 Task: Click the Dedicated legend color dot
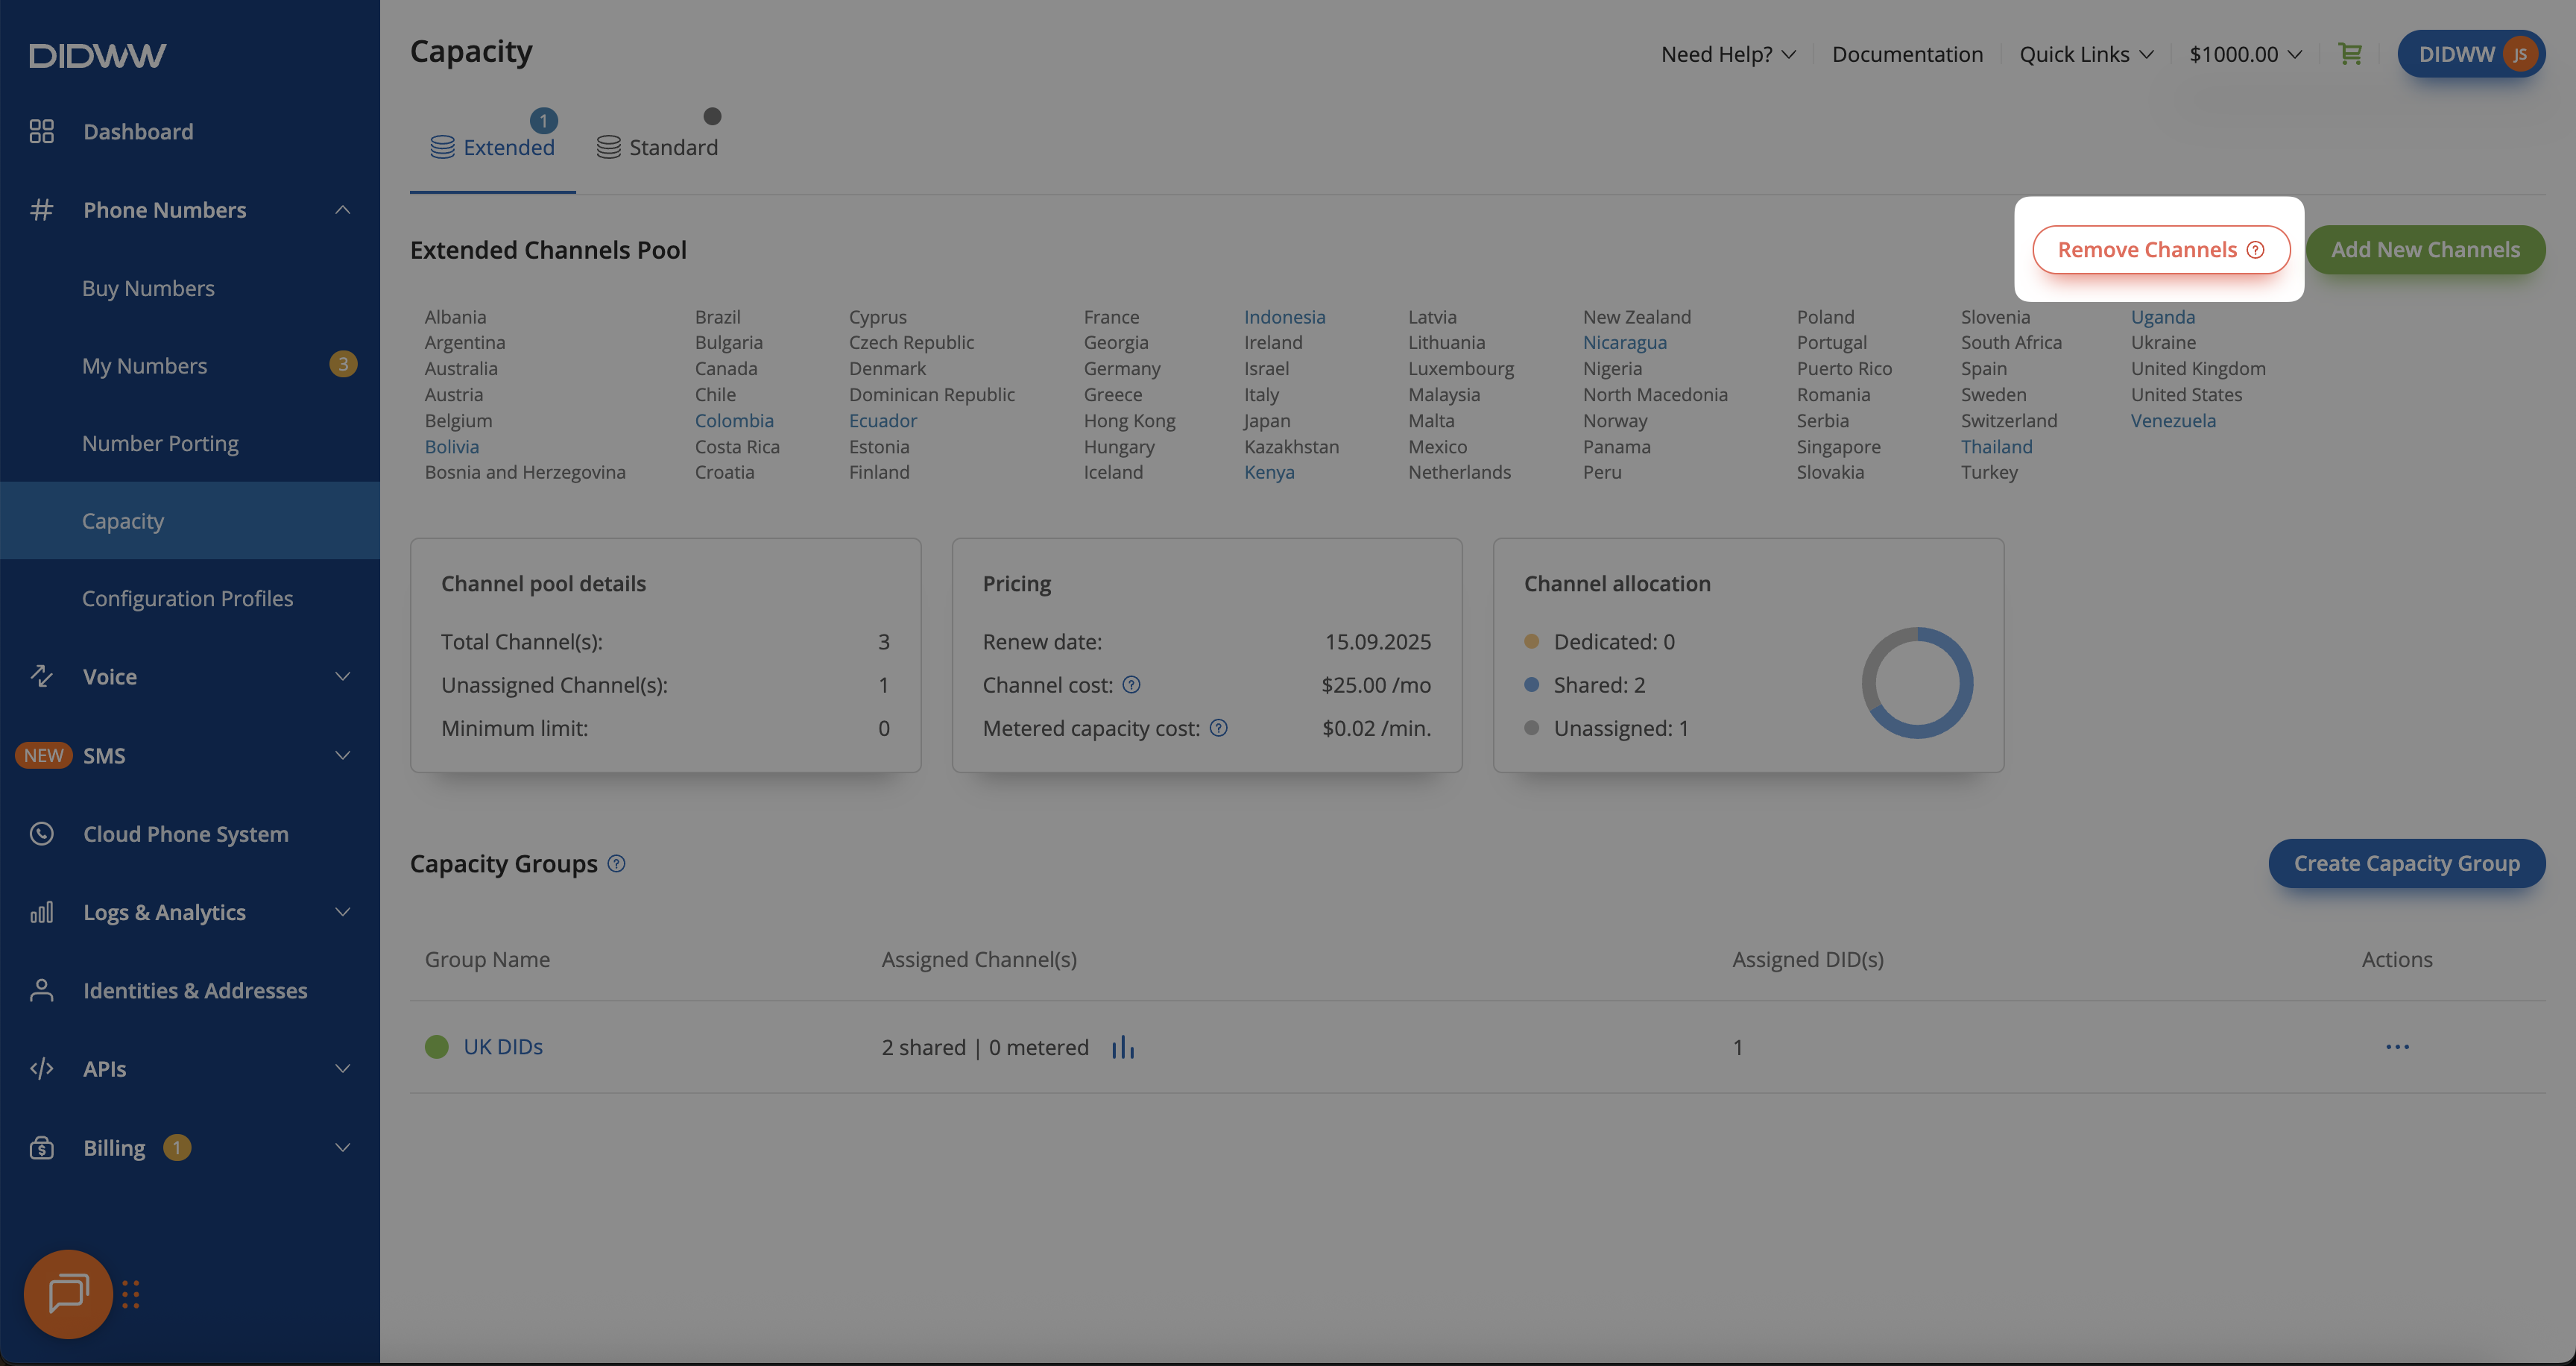coord(1531,641)
